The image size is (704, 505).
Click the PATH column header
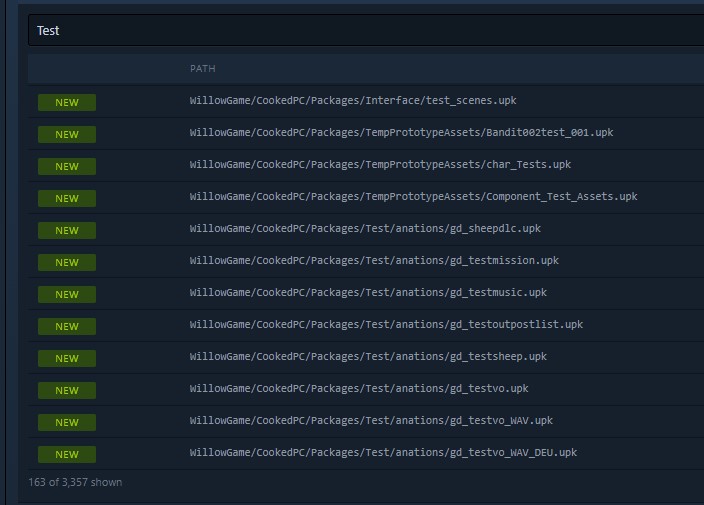coord(202,69)
